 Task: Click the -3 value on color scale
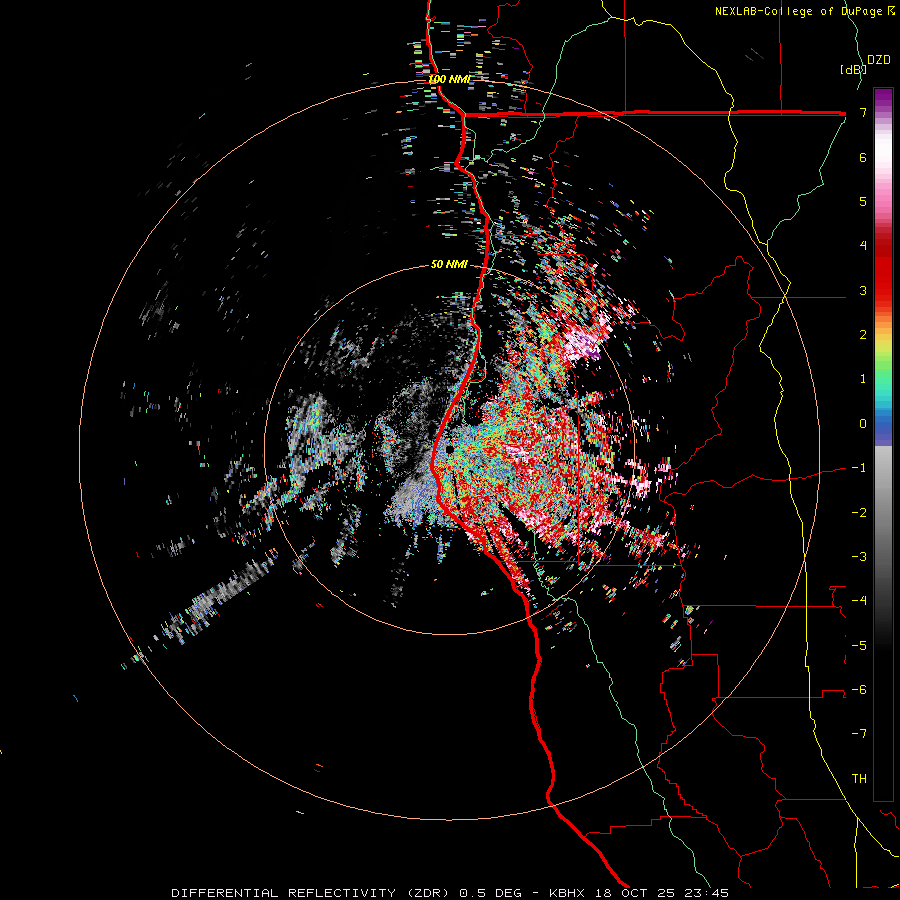pos(859,557)
